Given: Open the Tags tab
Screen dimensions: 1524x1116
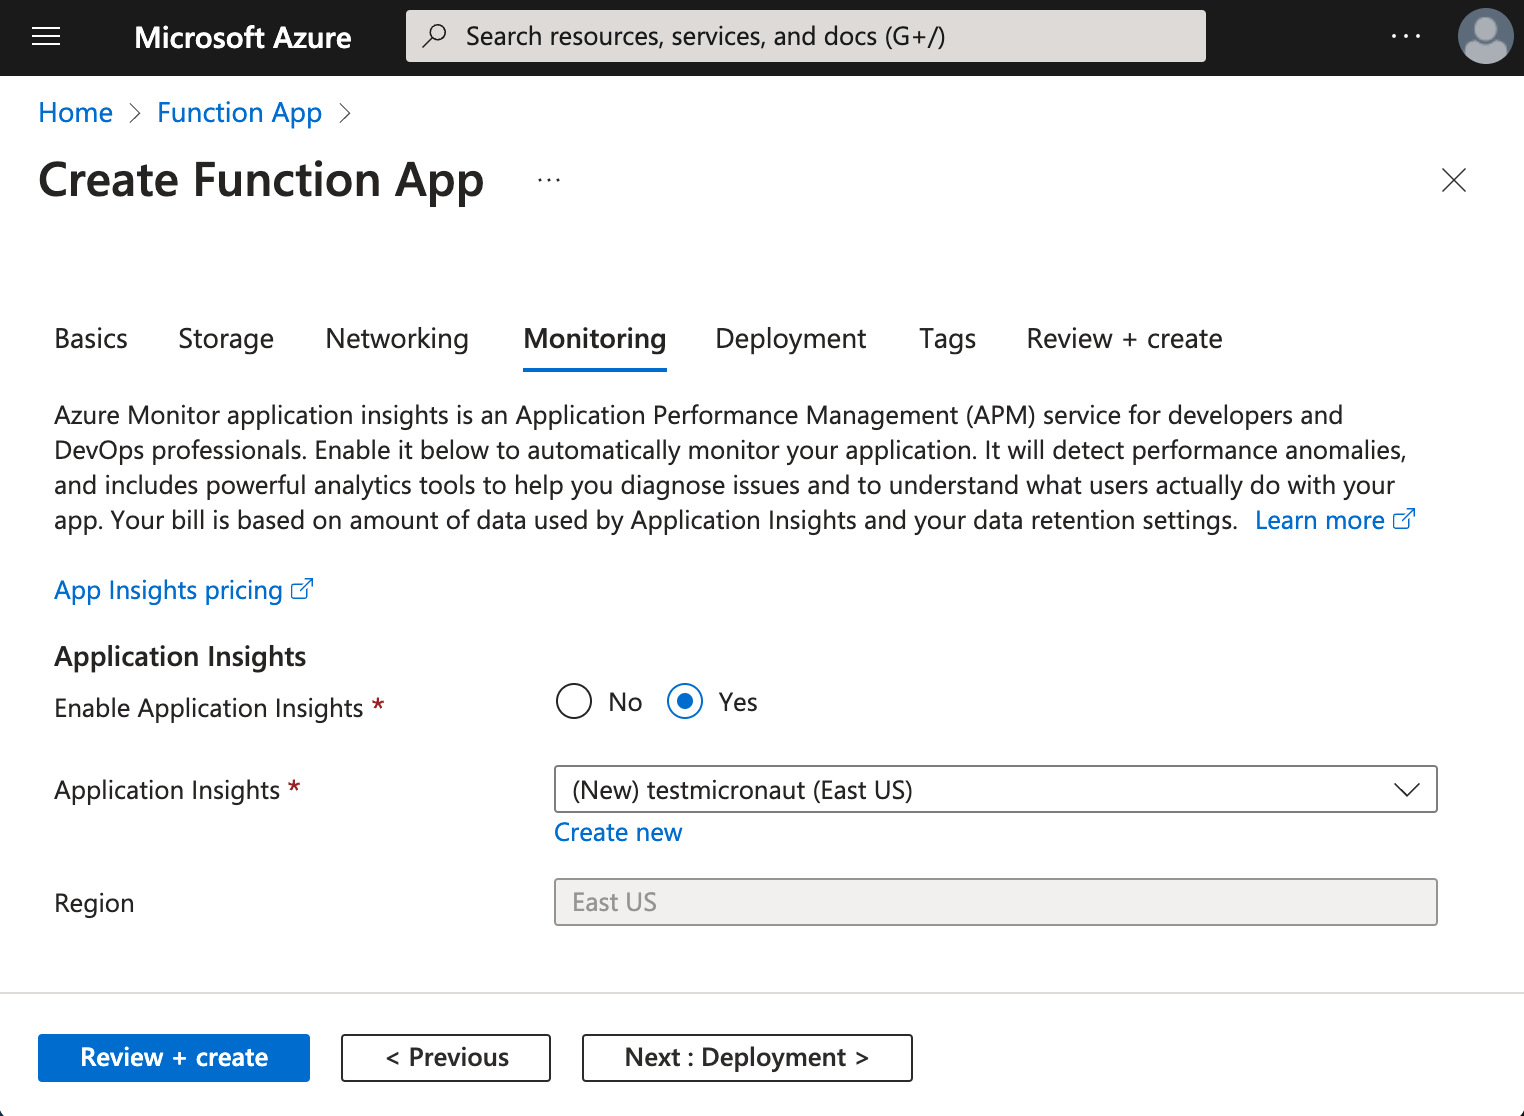Looking at the screenshot, I should pos(947,339).
